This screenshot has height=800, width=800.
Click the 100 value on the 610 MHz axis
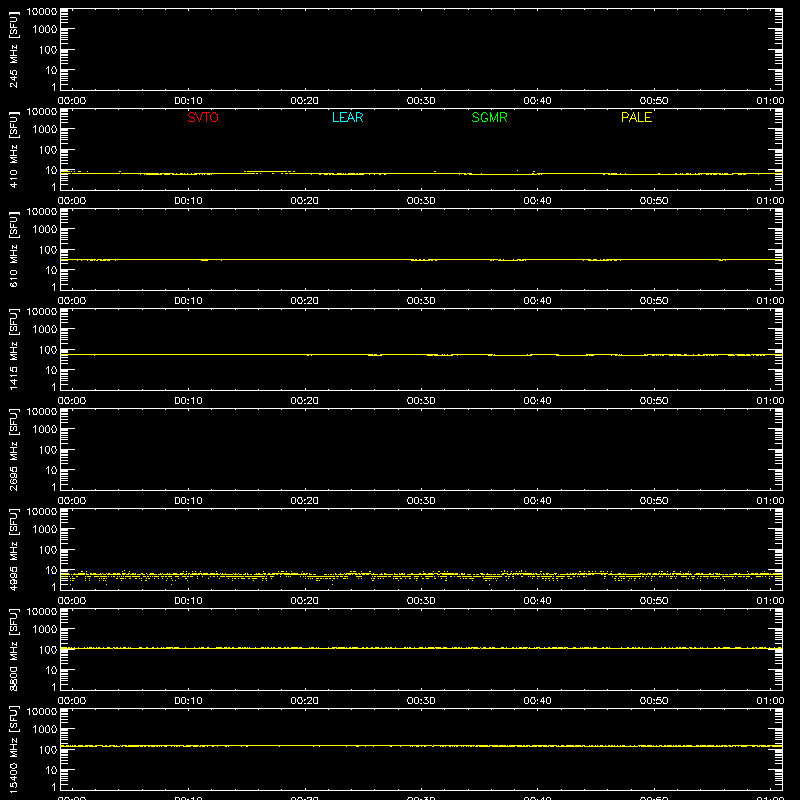click(47, 250)
